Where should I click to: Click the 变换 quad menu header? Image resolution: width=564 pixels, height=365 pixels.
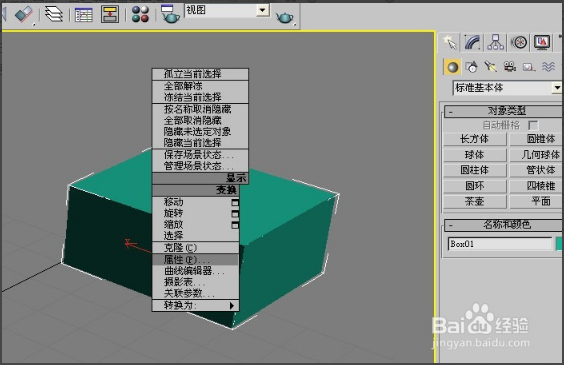point(196,190)
